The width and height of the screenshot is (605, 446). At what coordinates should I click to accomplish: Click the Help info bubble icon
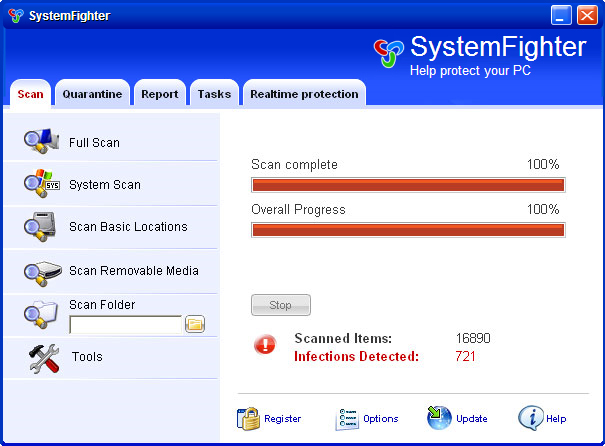point(531,418)
